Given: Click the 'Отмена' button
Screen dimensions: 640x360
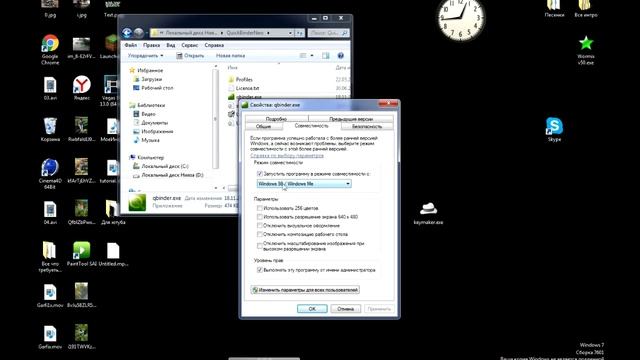Looking at the screenshot, I should point(345,309).
